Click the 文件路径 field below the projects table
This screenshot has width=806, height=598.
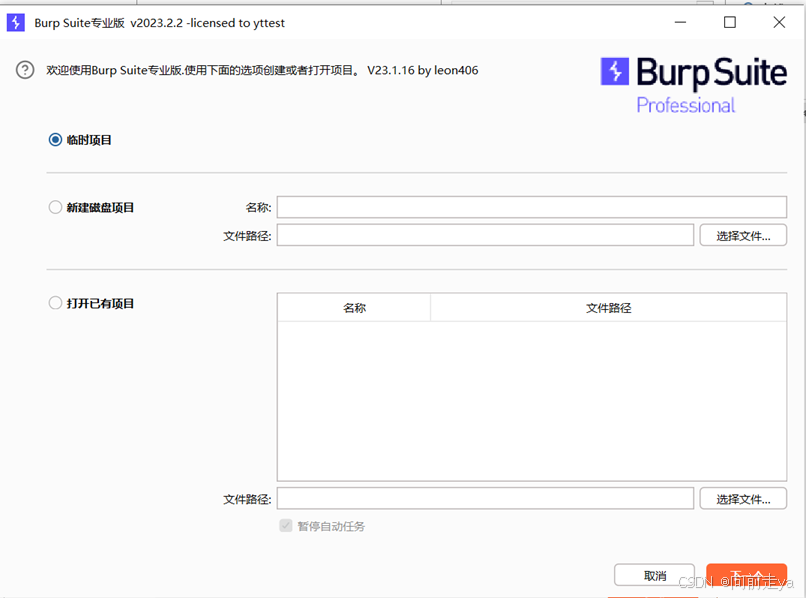tap(485, 498)
